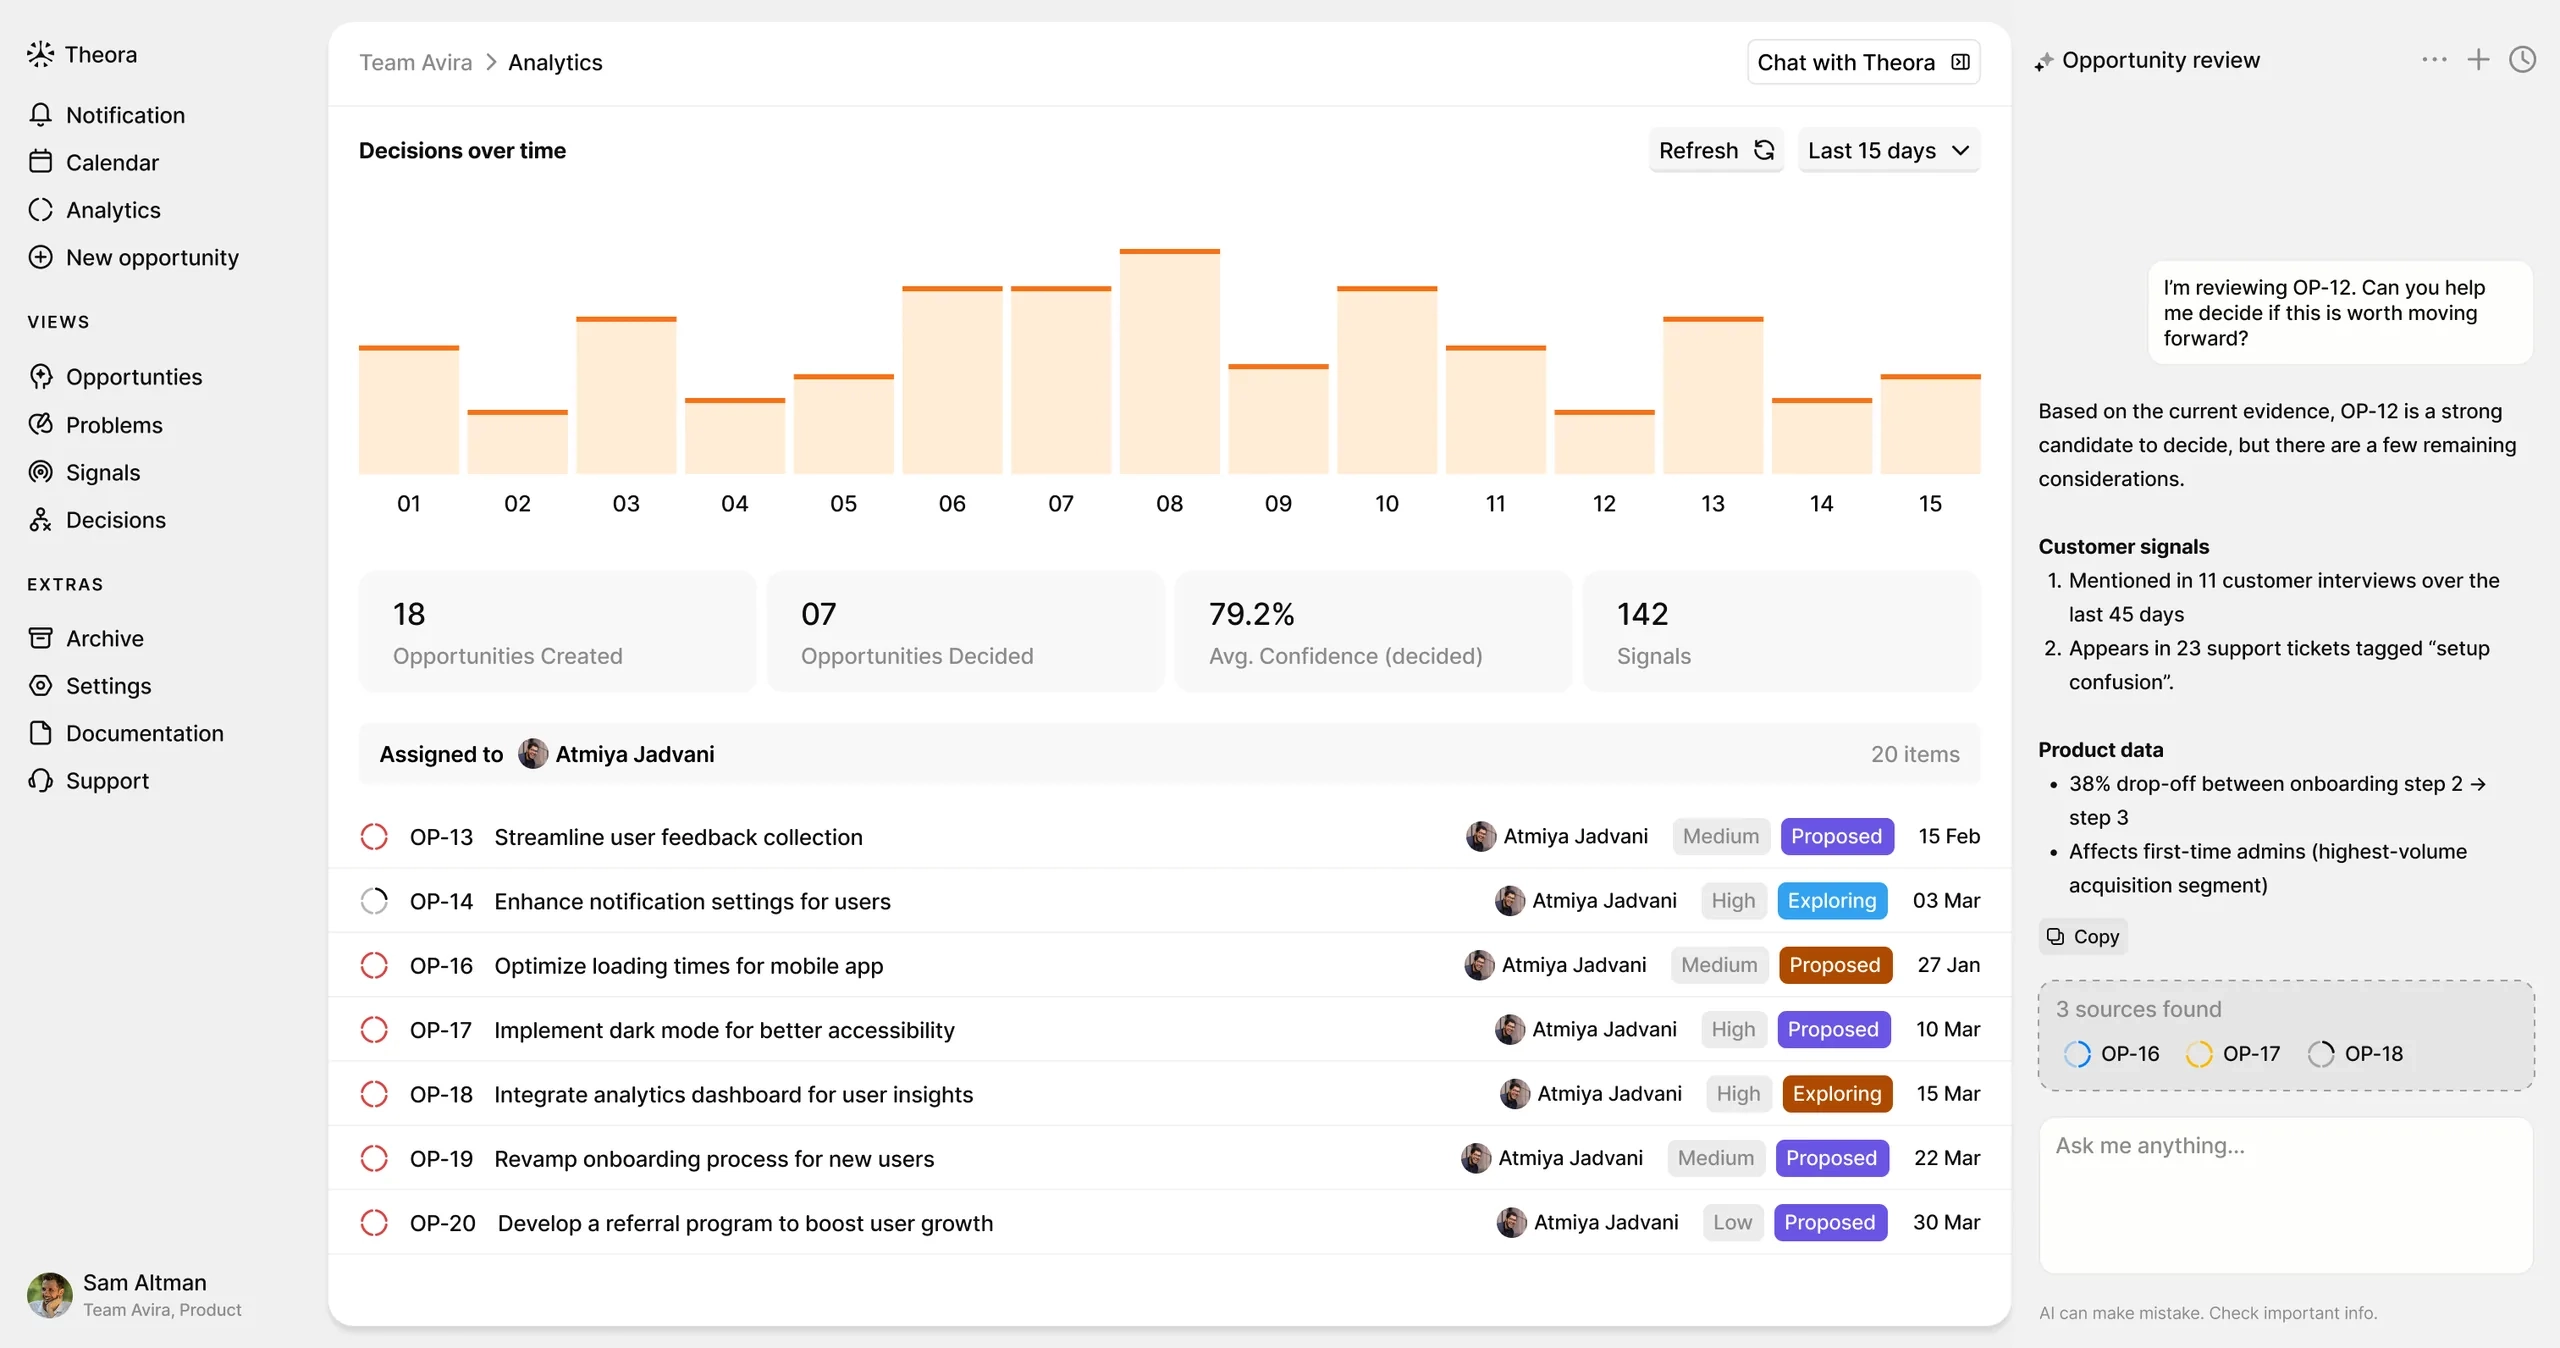This screenshot has height=1348, width=2560.
Task: Open the Opportunity review options menu
Action: click(2434, 59)
